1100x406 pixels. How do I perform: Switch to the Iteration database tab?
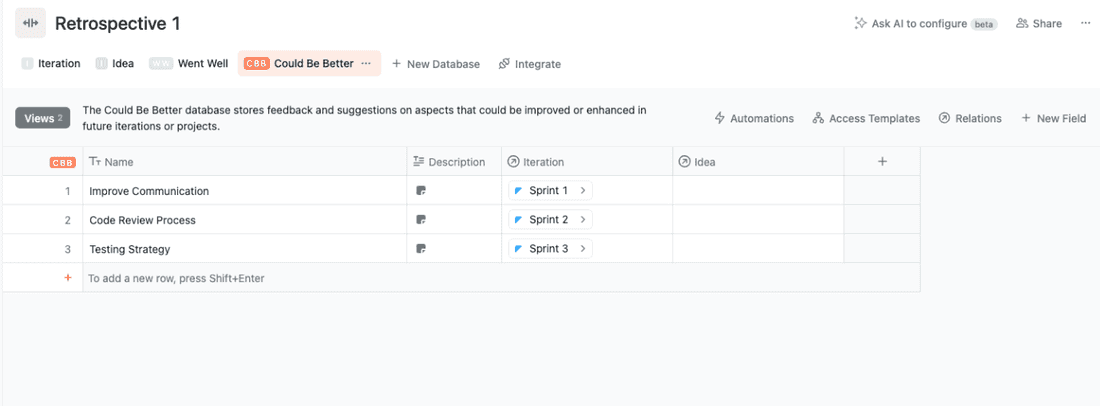pos(51,63)
